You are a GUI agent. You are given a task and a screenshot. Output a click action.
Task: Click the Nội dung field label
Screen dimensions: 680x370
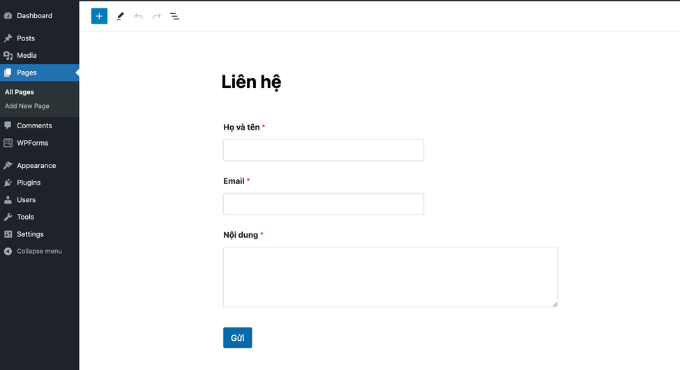tap(241, 235)
